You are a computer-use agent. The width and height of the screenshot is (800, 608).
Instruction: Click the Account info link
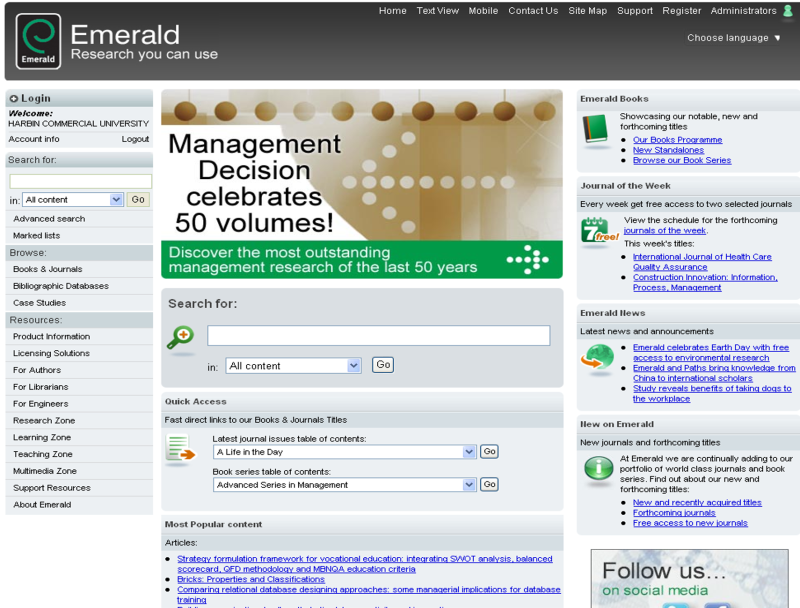click(34, 139)
